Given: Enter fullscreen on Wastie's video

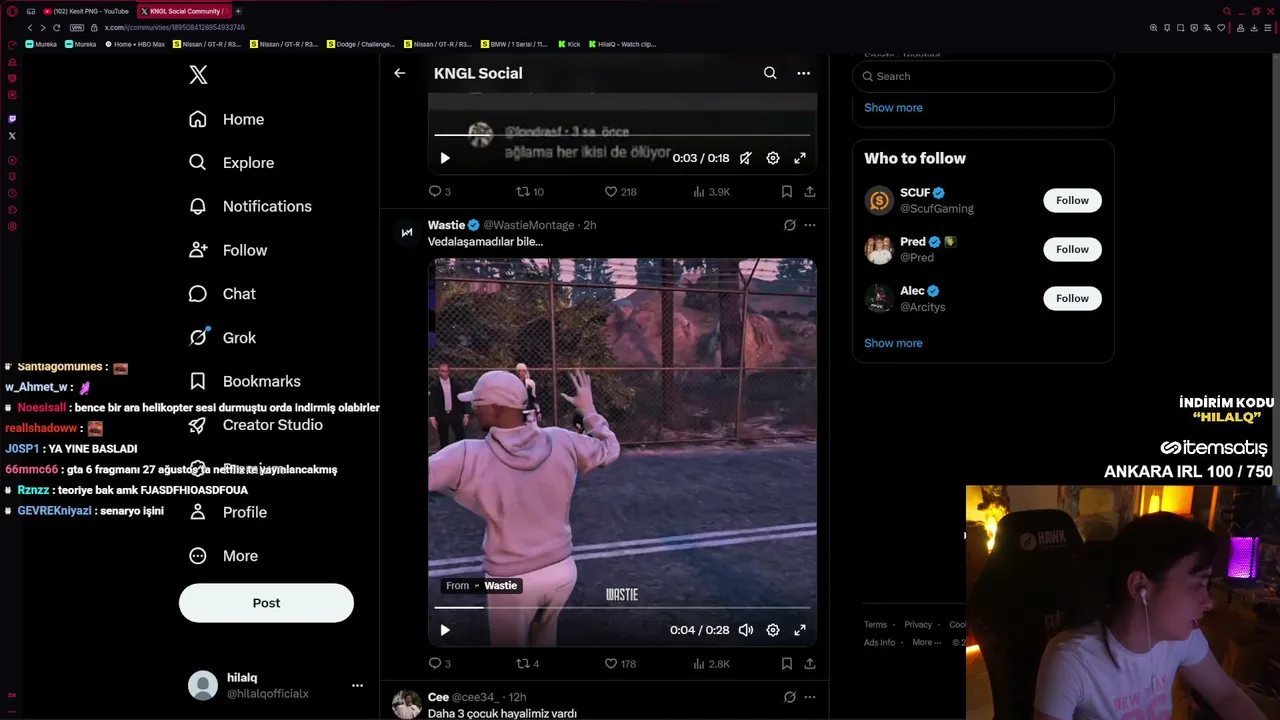Looking at the screenshot, I should [800, 630].
